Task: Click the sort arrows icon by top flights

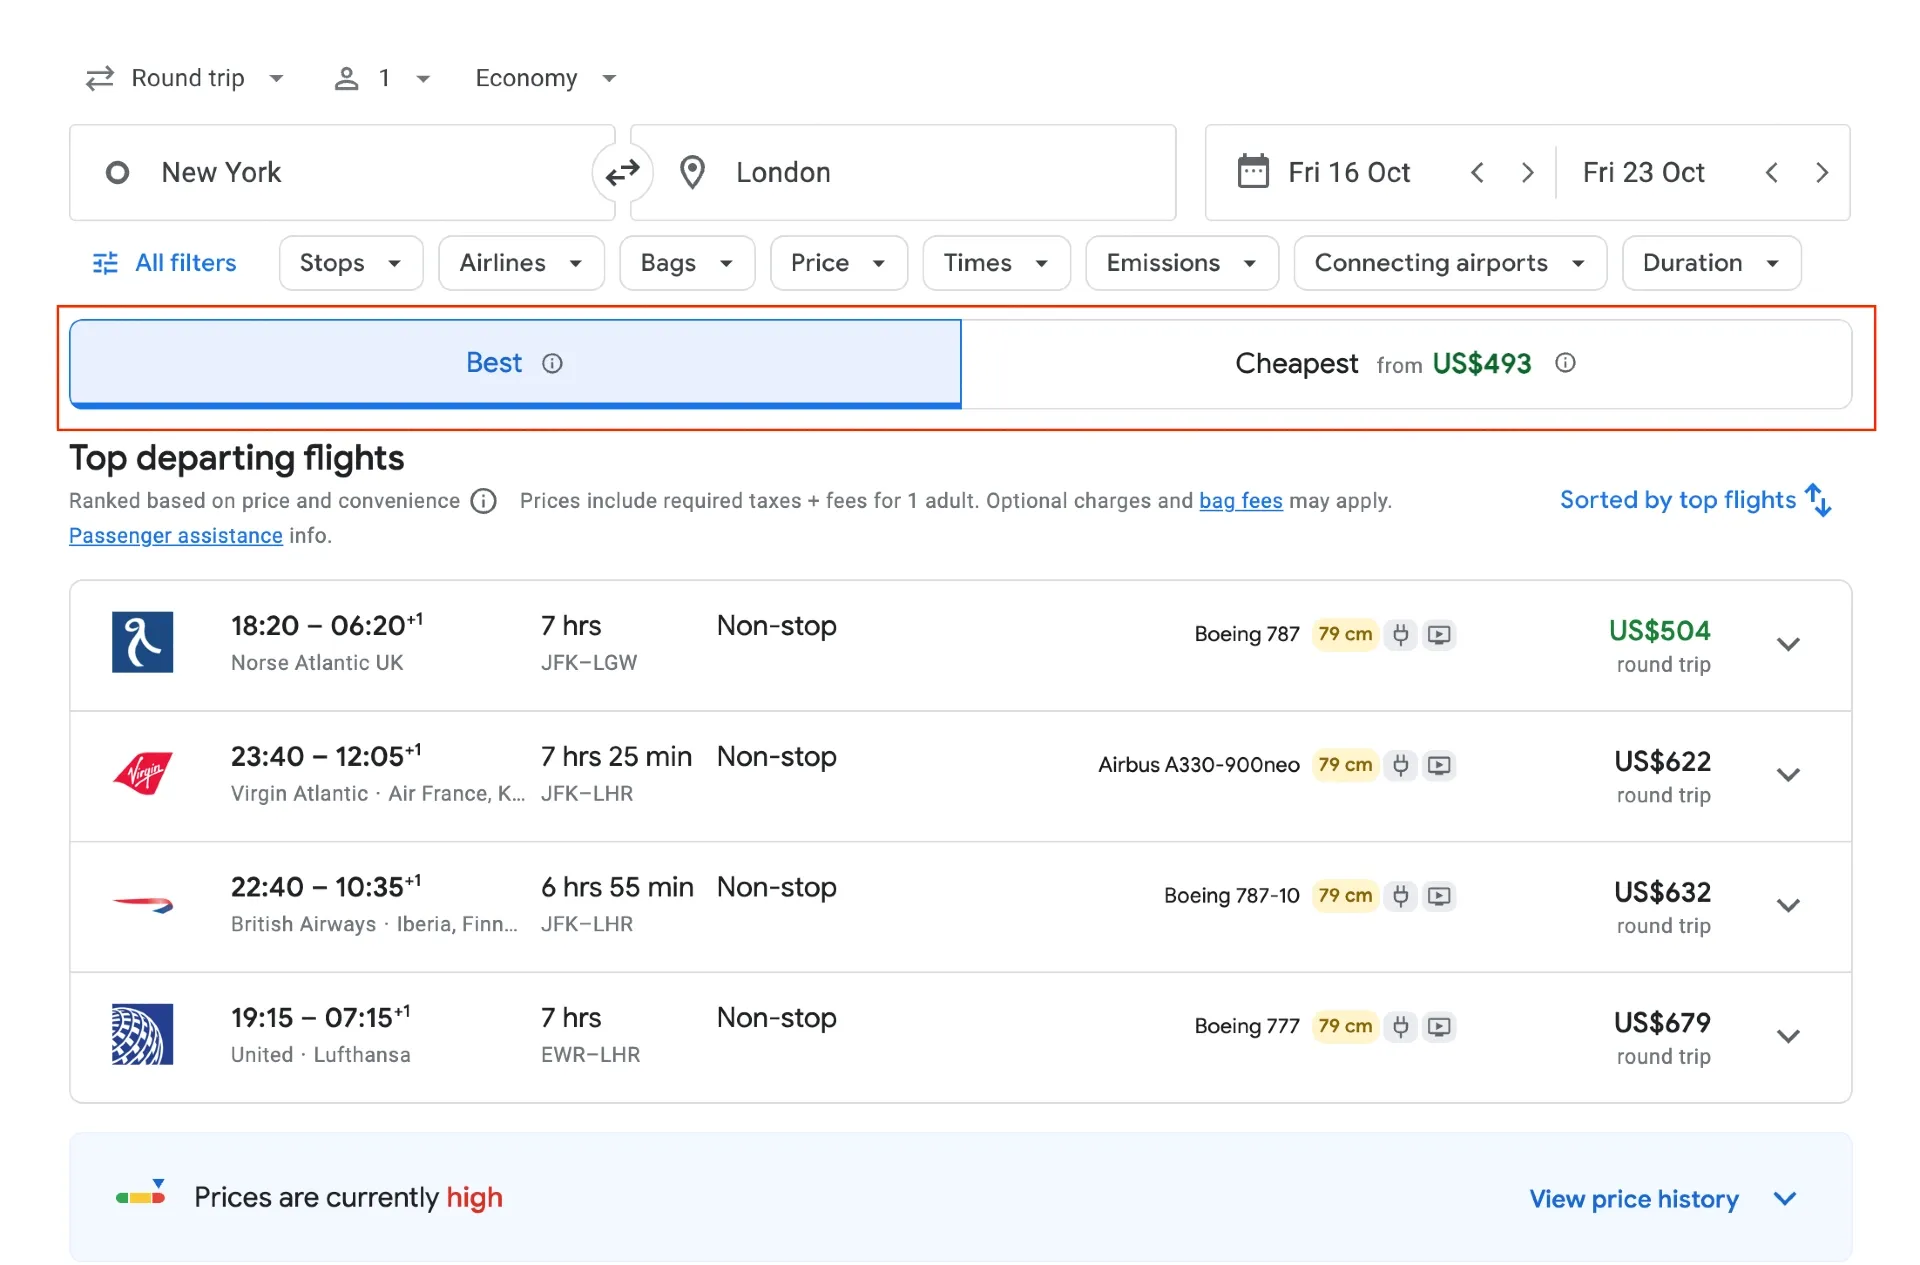Action: [1818, 500]
